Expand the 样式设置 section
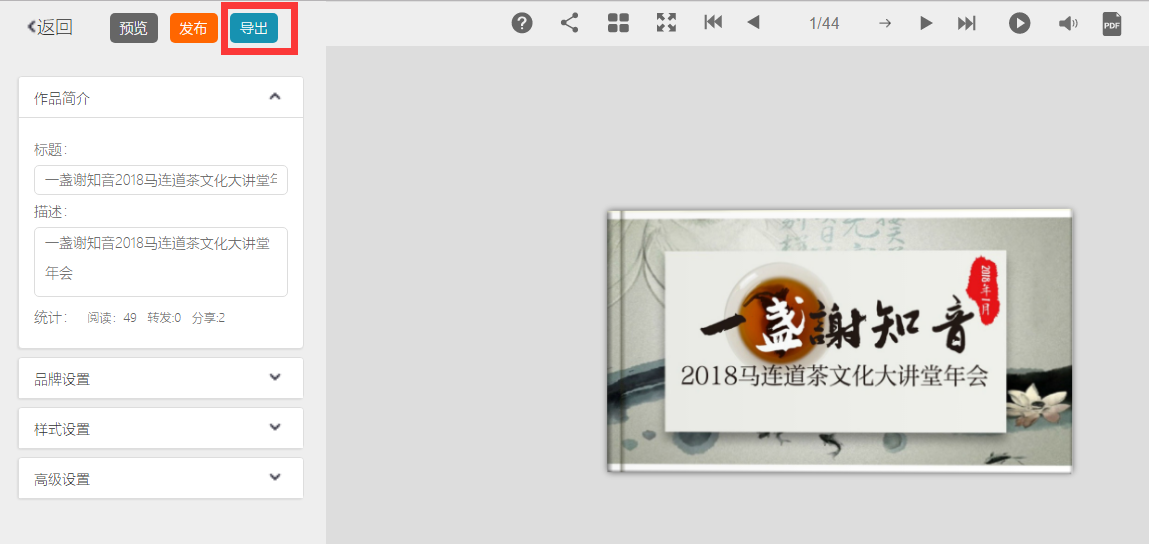The height and width of the screenshot is (544, 1149). click(160, 428)
